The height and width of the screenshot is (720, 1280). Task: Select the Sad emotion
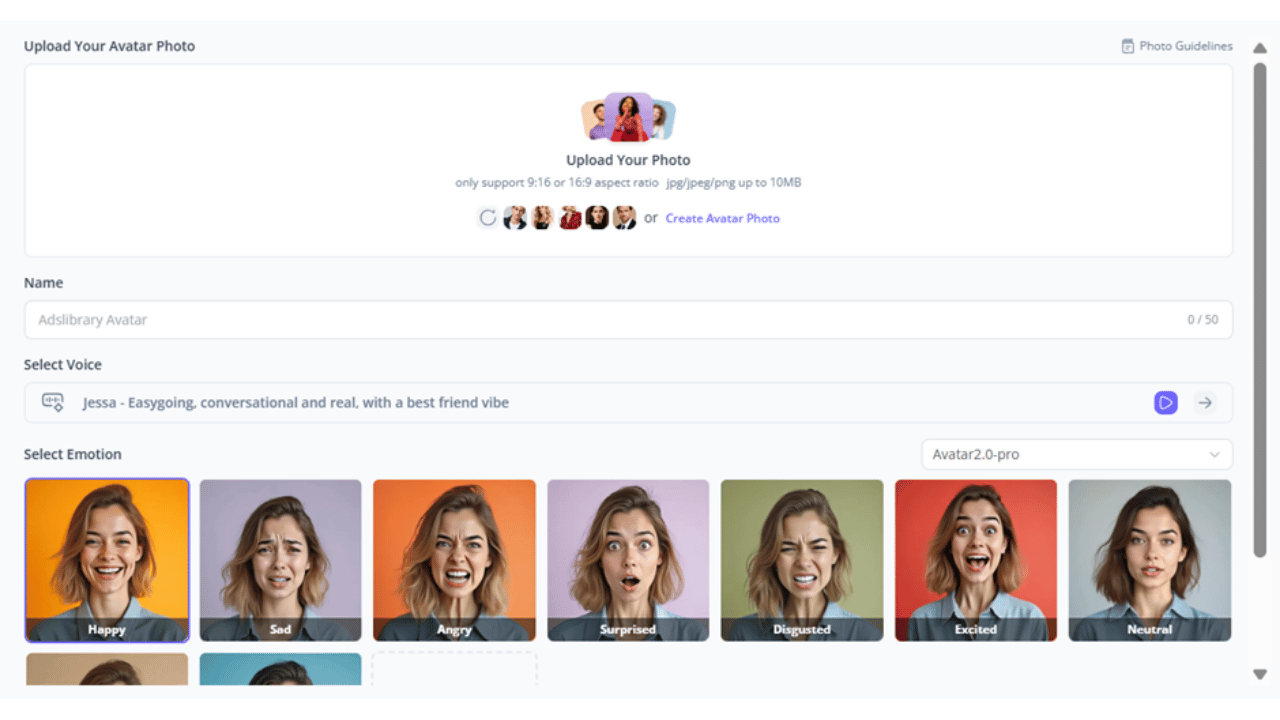click(280, 560)
